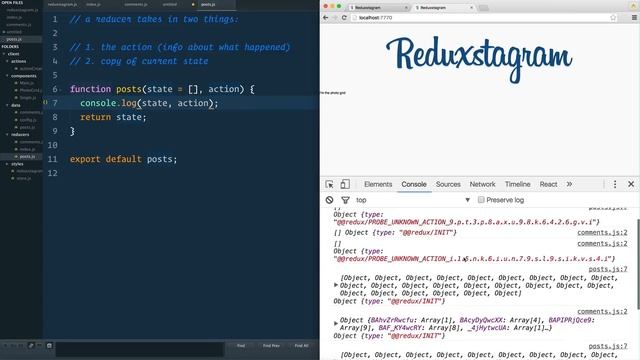
Task: Open the DevTools three-dot customize menu
Action: pos(615,184)
